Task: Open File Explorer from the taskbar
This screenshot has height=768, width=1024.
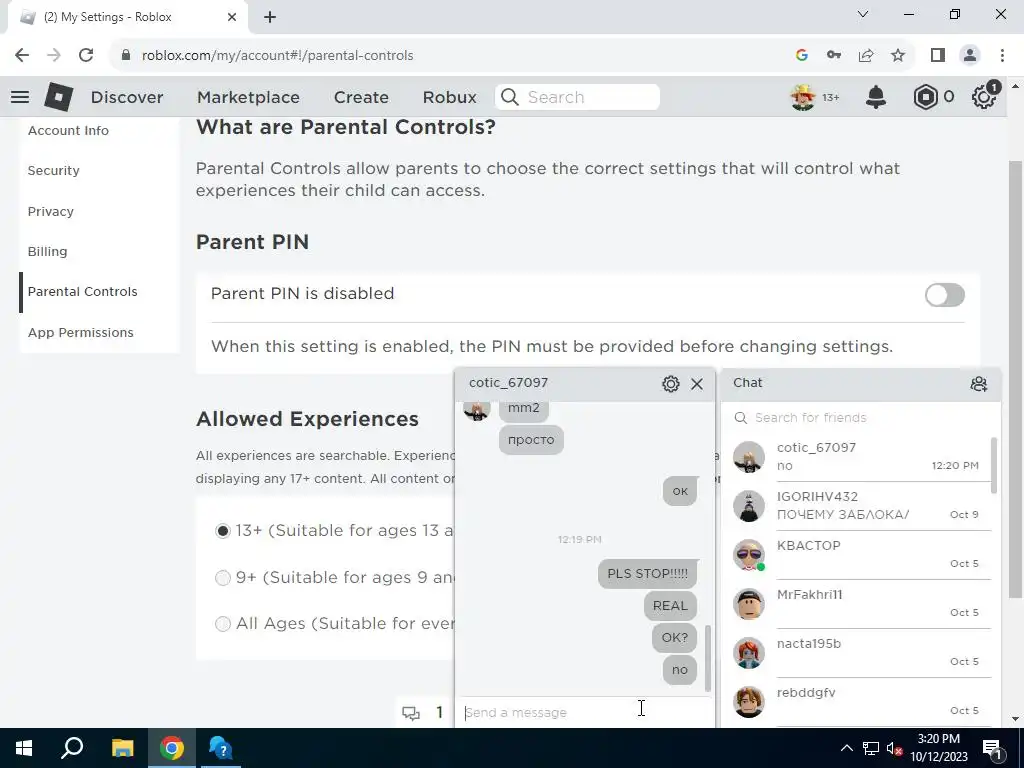Action: point(122,748)
